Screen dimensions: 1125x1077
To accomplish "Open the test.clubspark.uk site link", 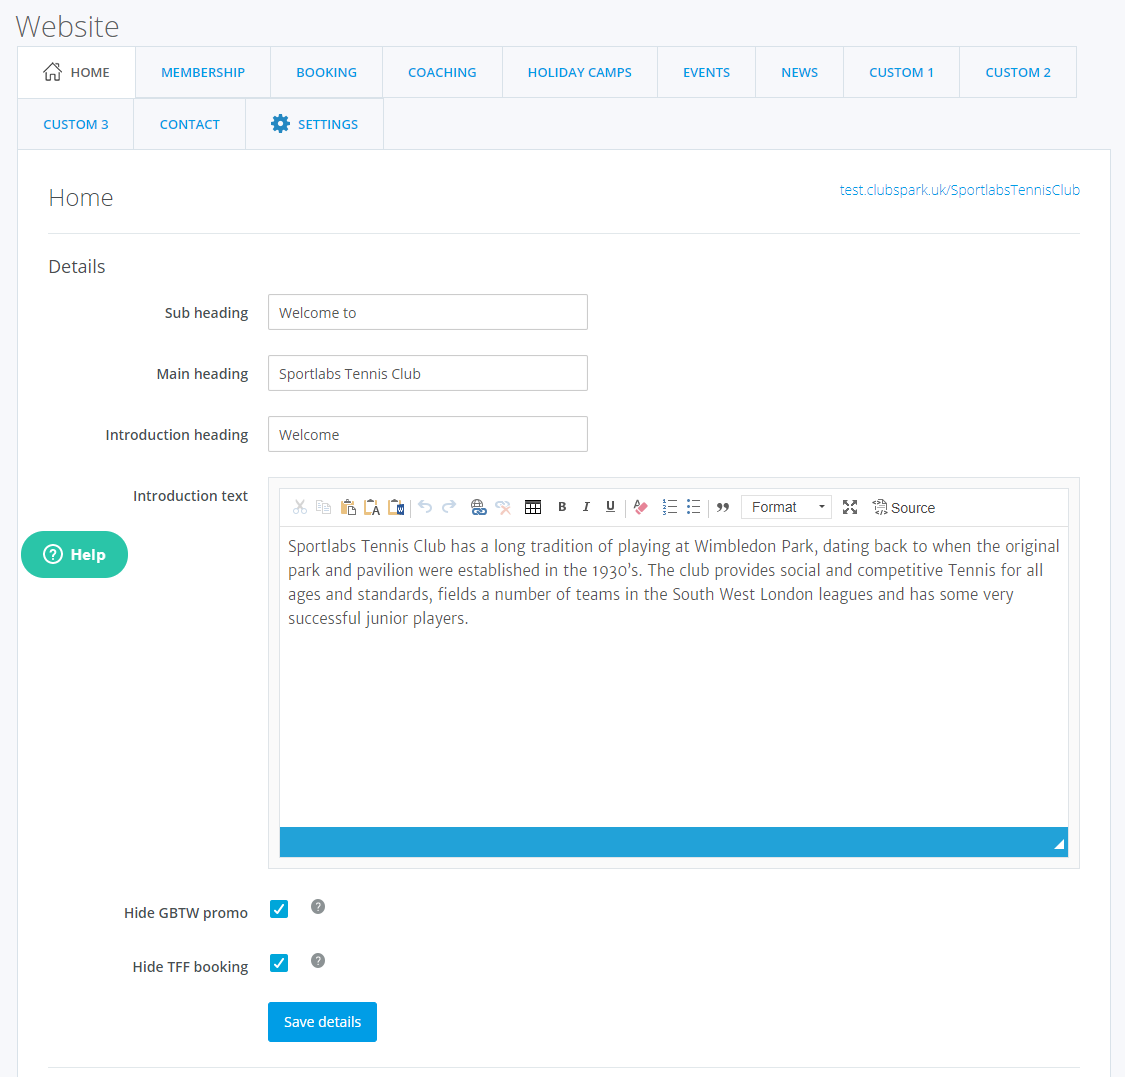I will point(959,190).
